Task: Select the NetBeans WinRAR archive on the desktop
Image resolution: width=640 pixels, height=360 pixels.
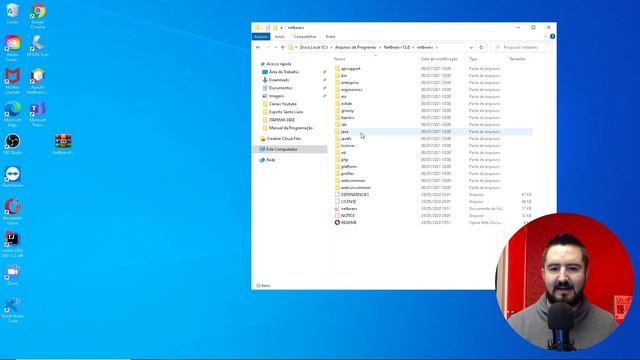Action: click(x=63, y=144)
